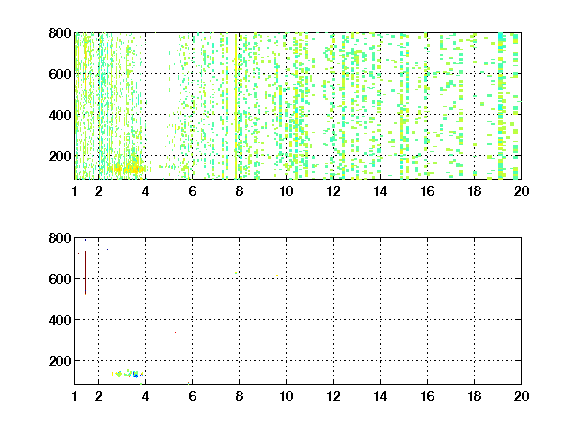Select the blue dot near 800 in lower plot

pos(86,240)
